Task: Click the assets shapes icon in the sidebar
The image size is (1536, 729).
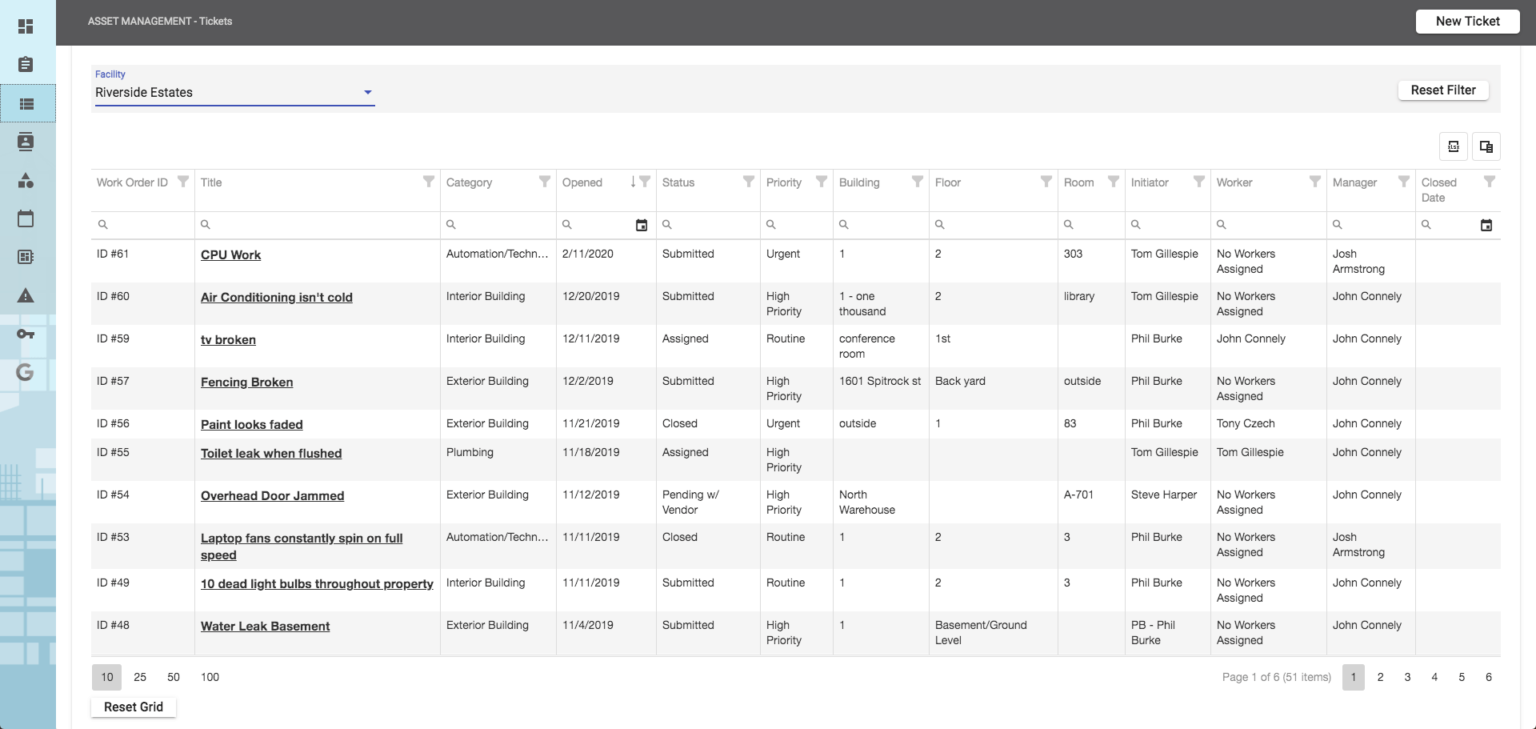Action: (25, 180)
